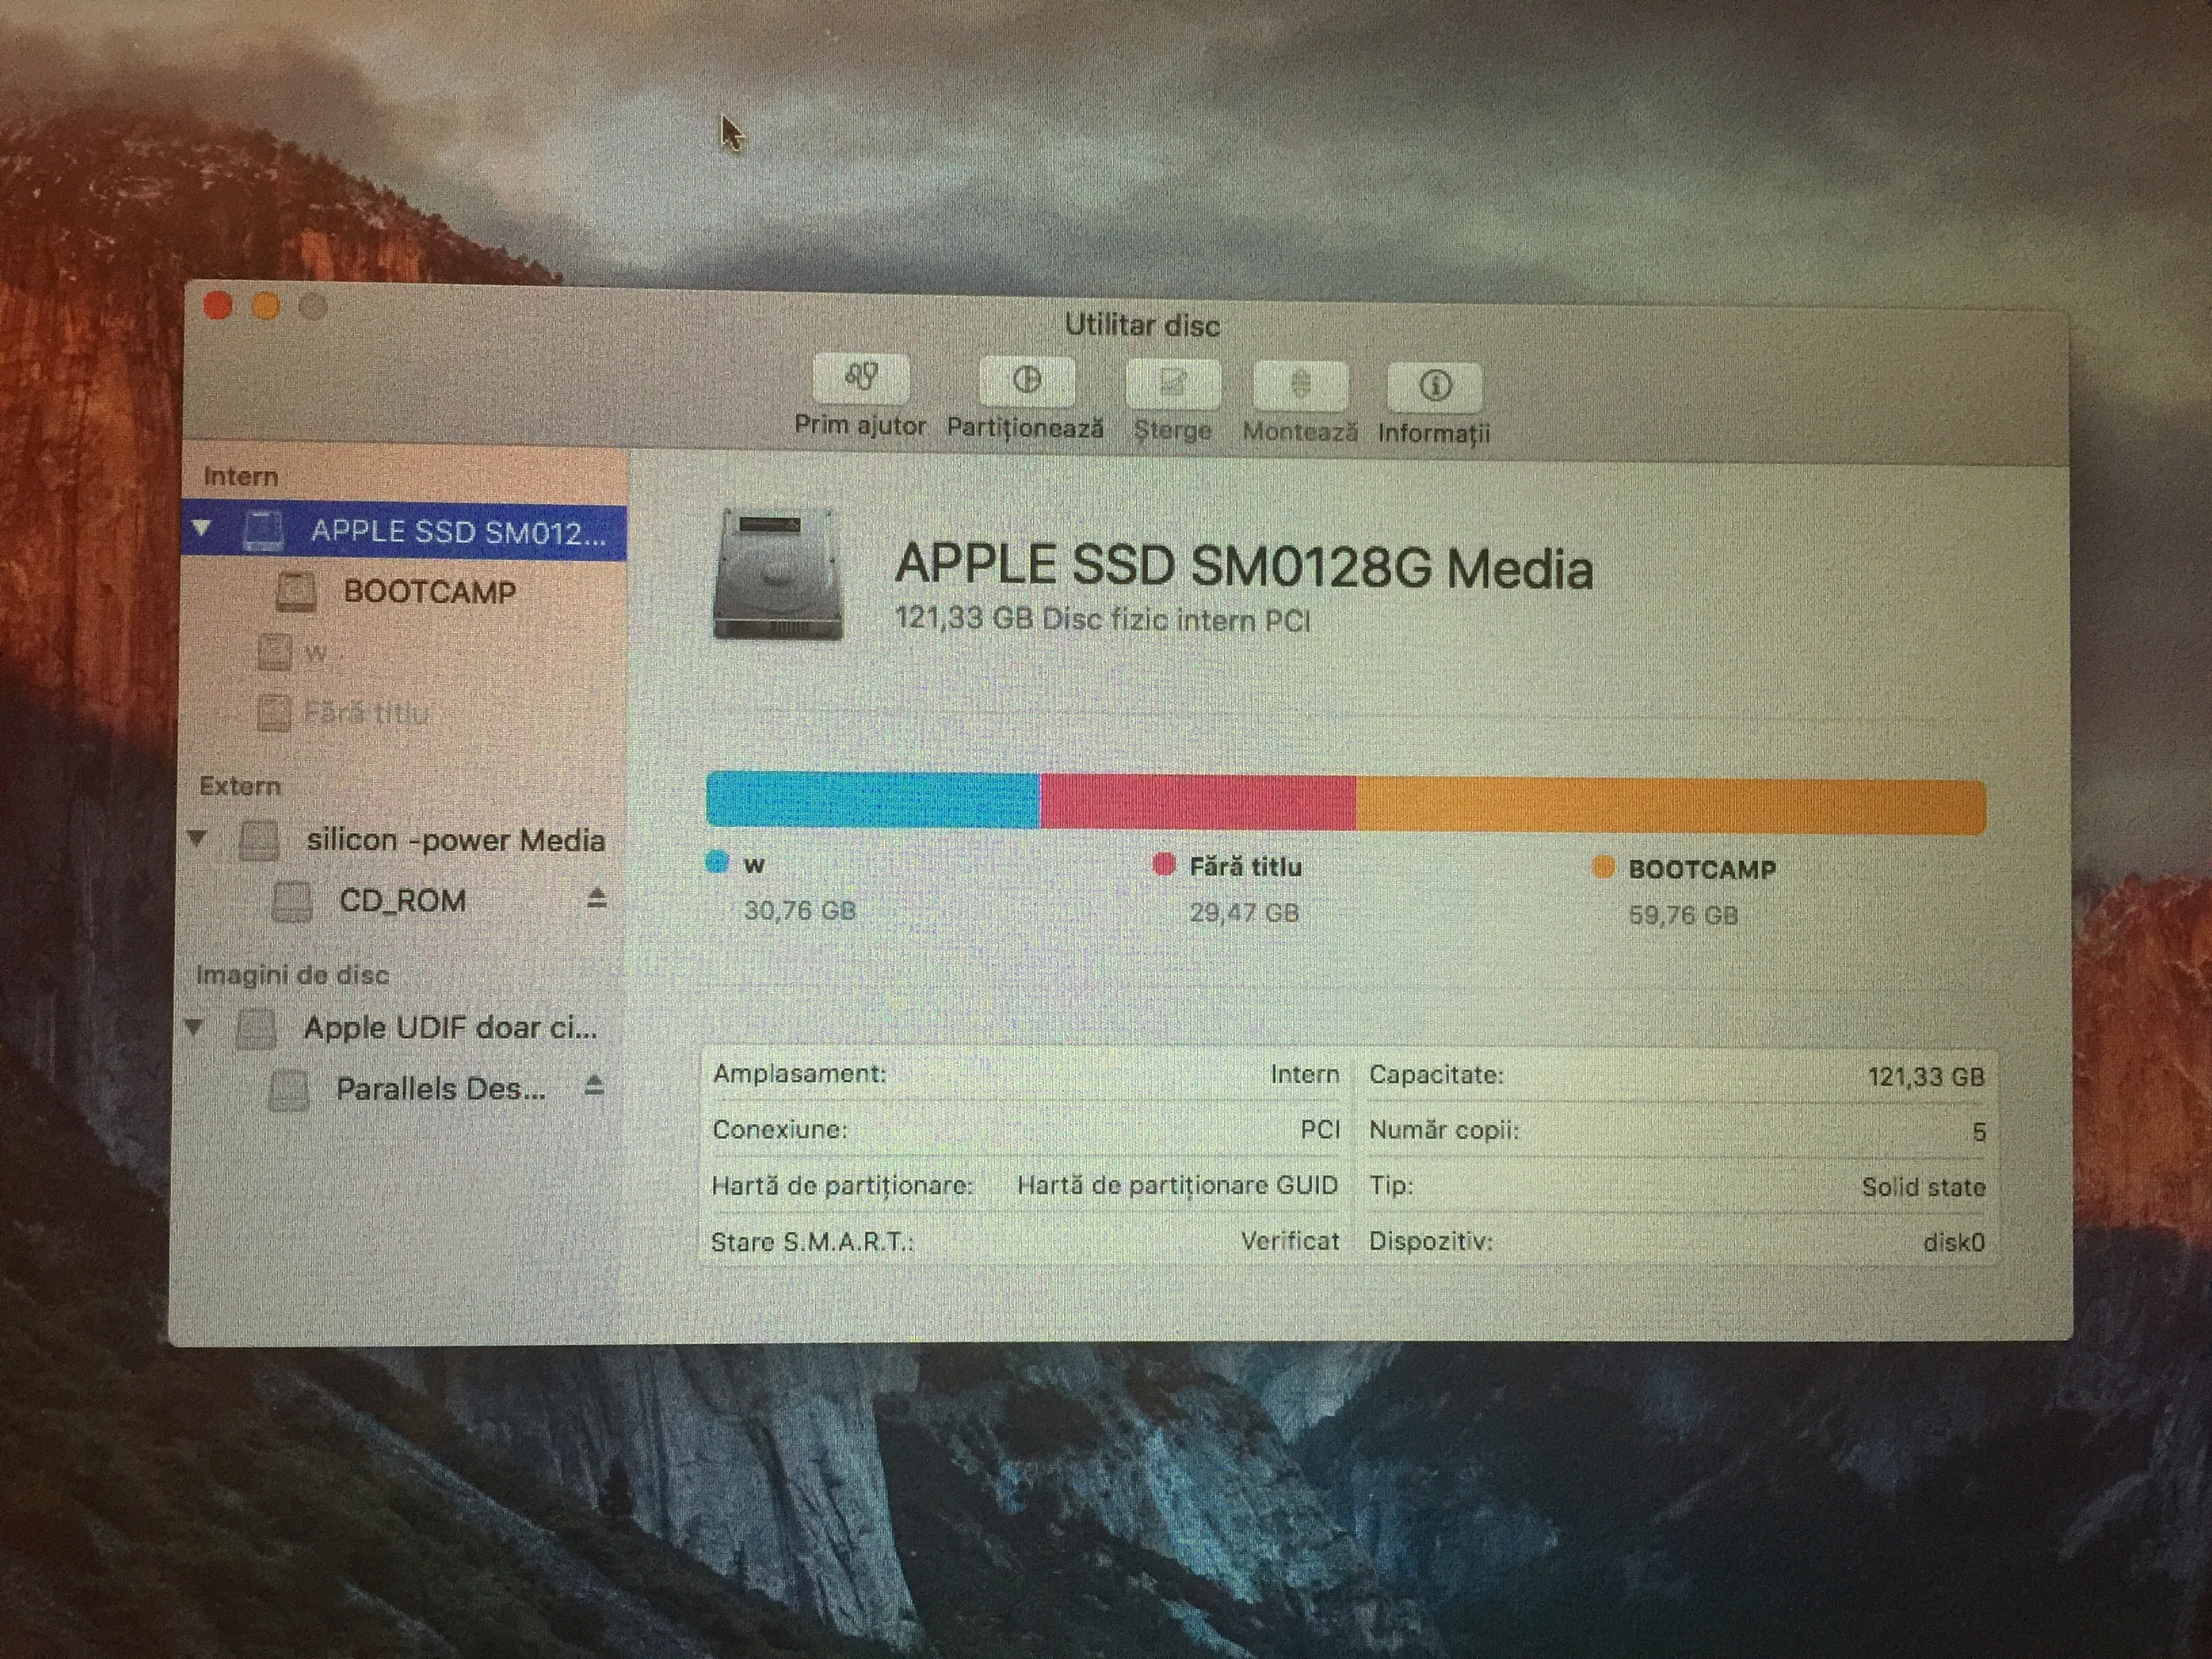Eject the CD_ROM volume

597,898
